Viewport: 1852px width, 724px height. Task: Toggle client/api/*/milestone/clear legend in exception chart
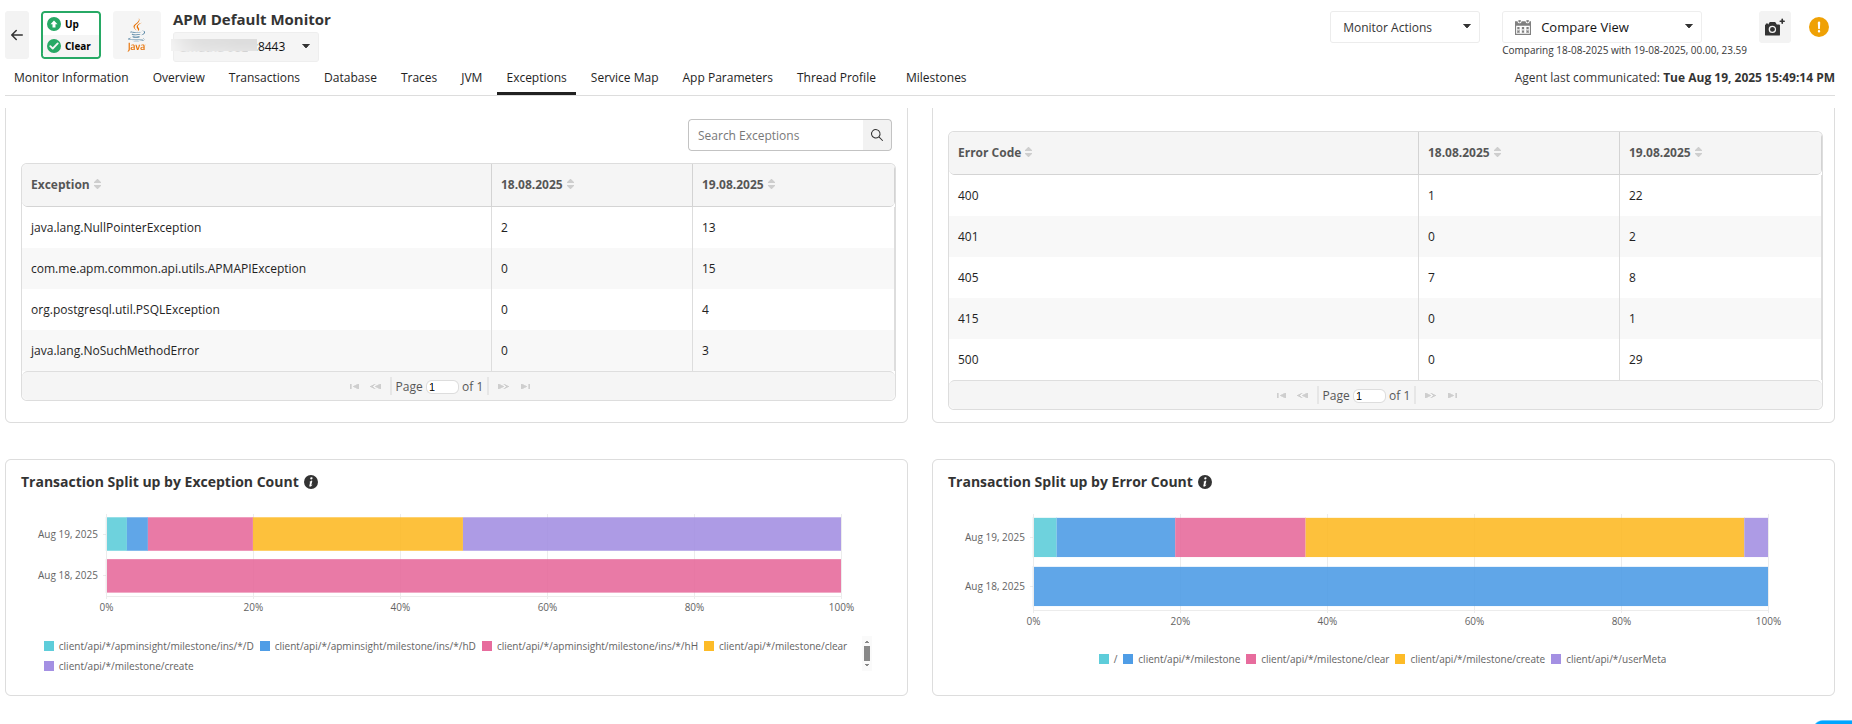(775, 647)
